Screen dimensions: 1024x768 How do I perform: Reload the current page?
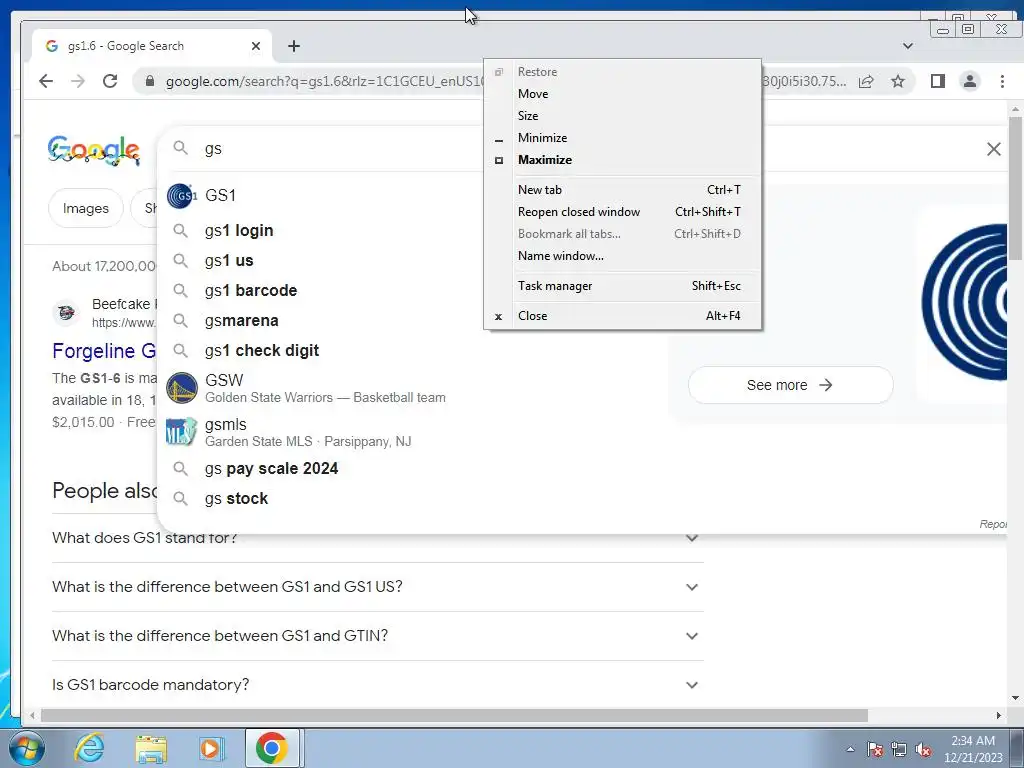pos(110,81)
